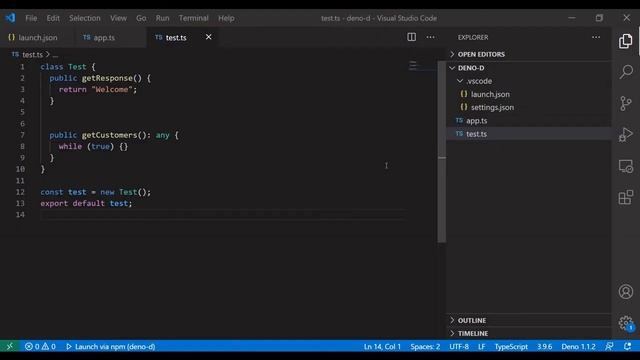640x360 pixels.
Task: Open Explorer views and more actions ellipsis
Action: coord(596,37)
